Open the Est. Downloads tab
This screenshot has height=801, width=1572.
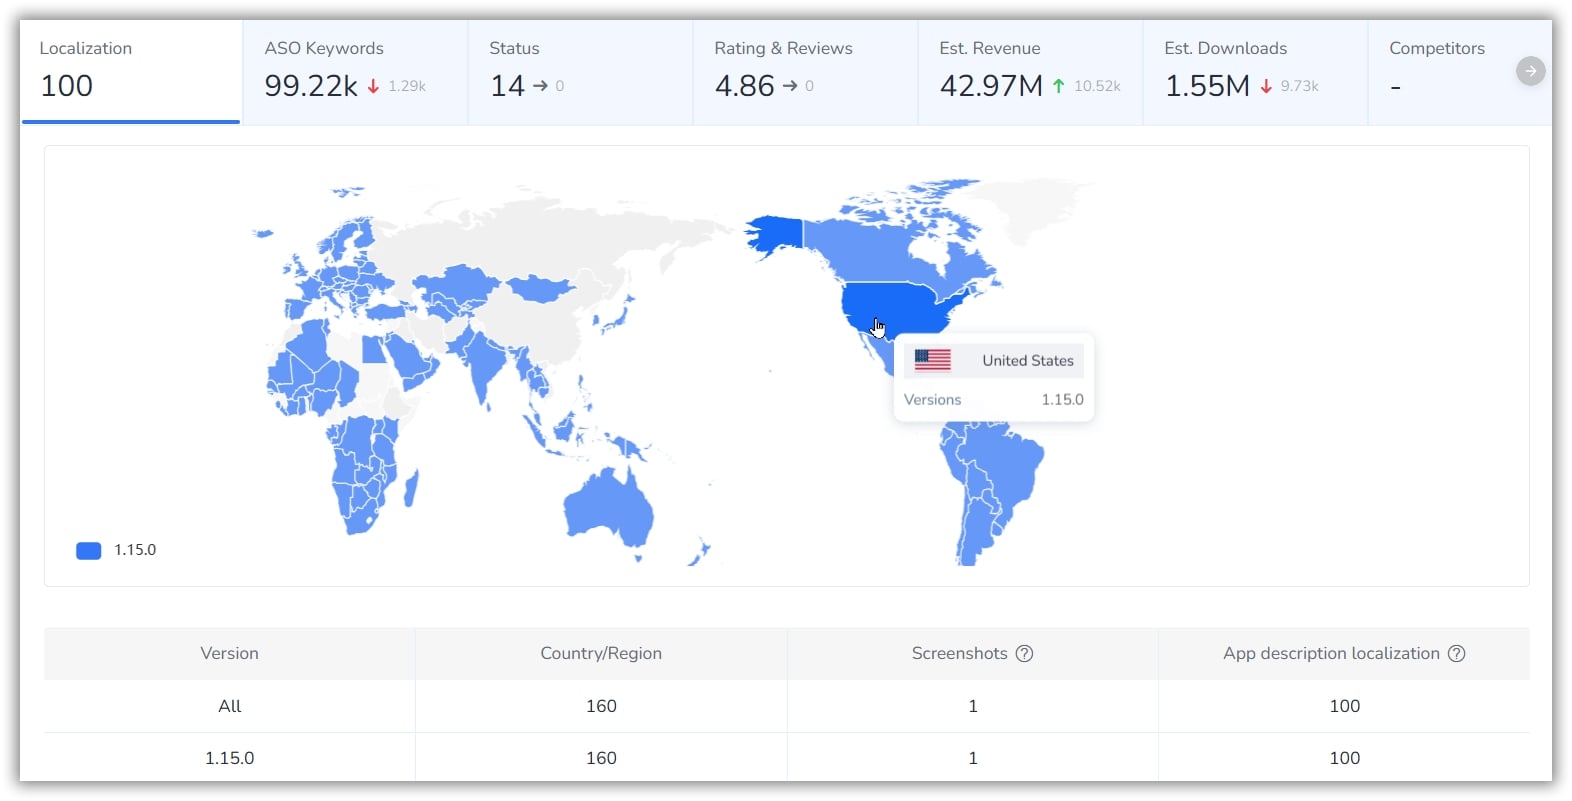(1255, 72)
